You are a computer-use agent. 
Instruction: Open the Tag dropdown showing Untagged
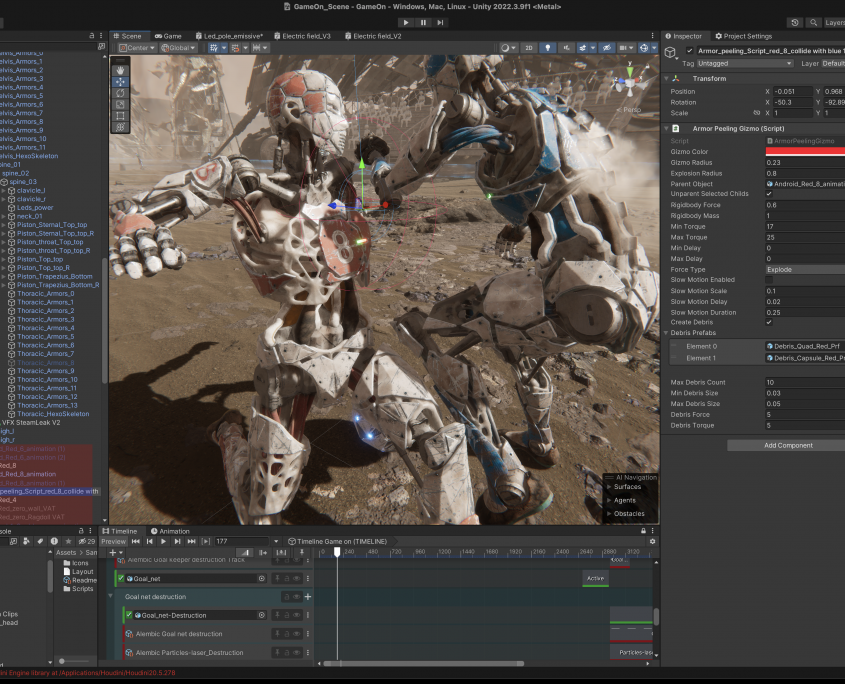[745, 63]
